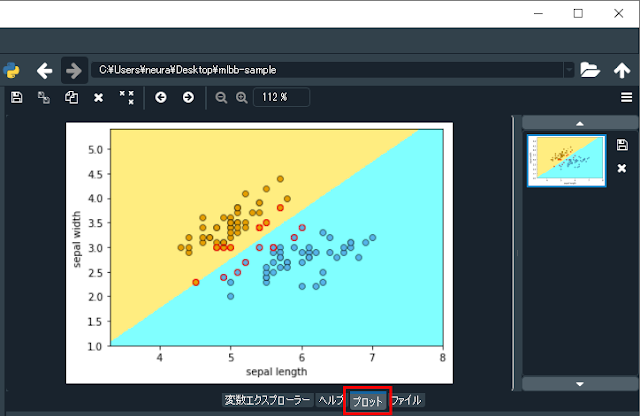Maximize the Spyder window

pyautogui.click(x=578, y=13)
